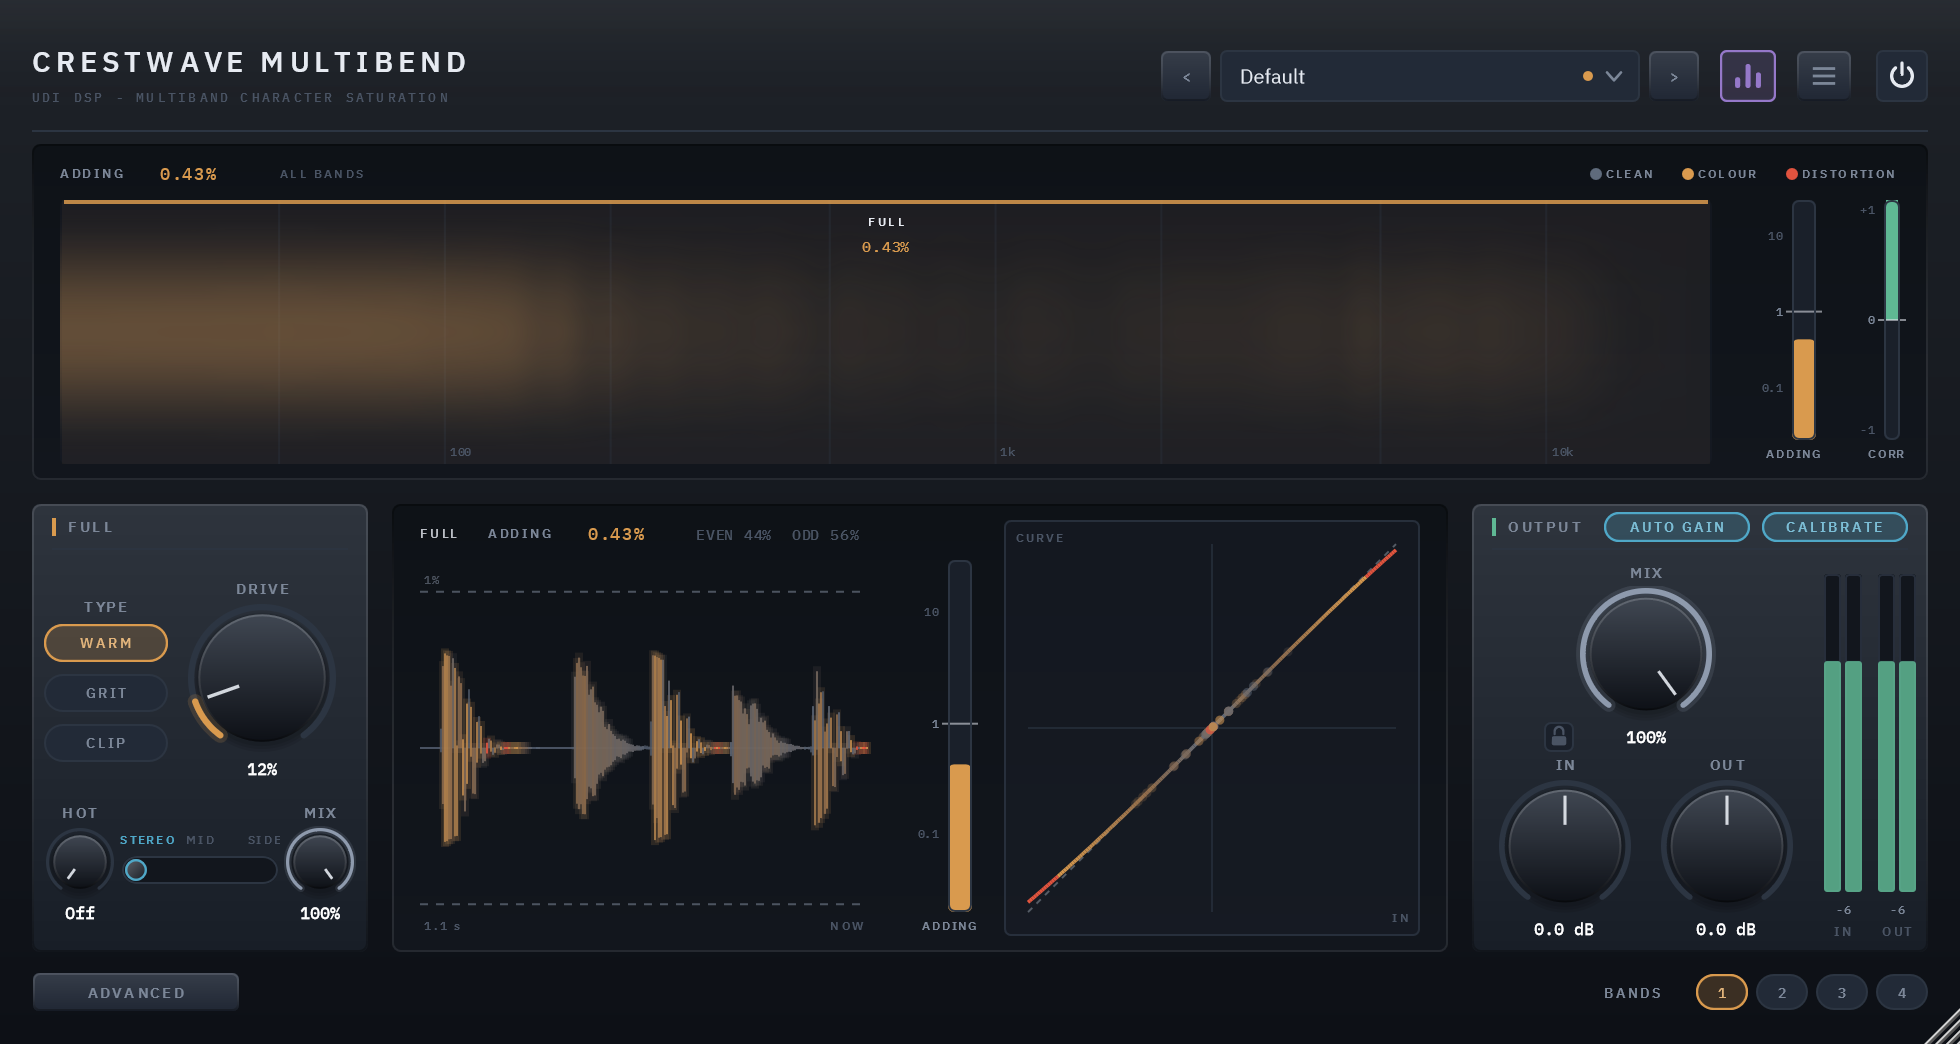The height and width of the screenshot is (1044, 1960).
Task: Click the ODD 56% harmonic readout
Action: [825, 535]
